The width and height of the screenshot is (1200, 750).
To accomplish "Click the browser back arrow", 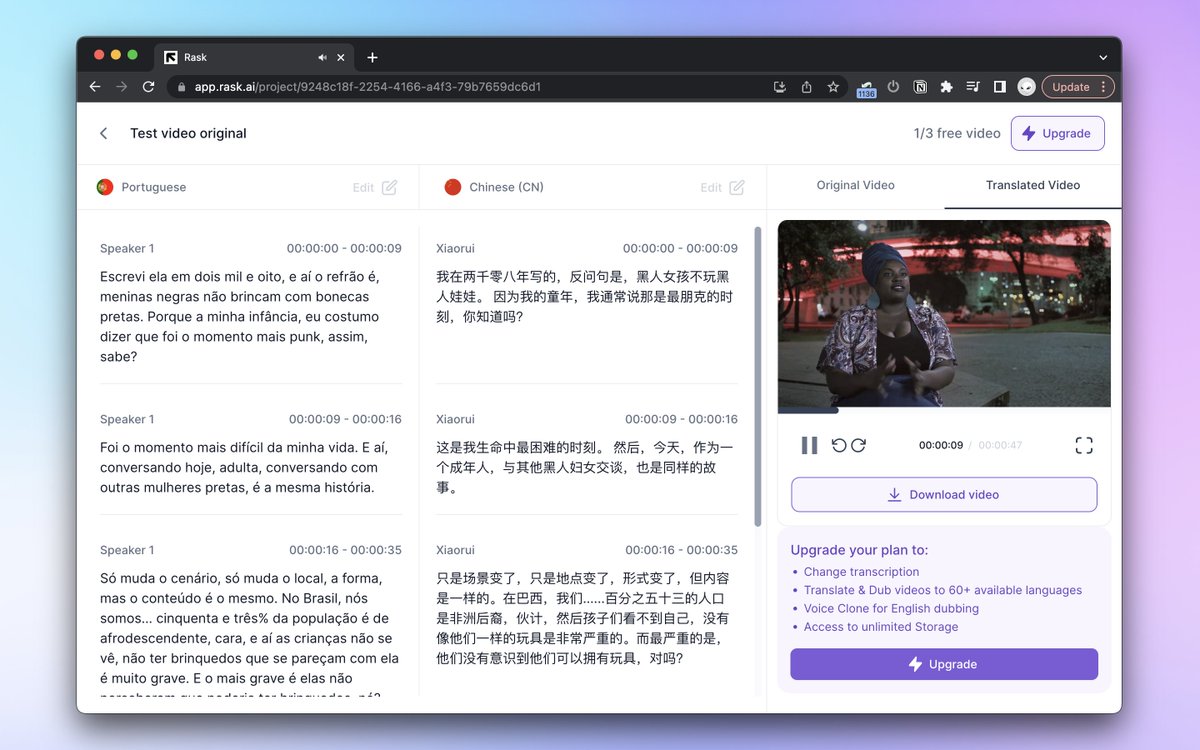I will [x=95, y=87].
